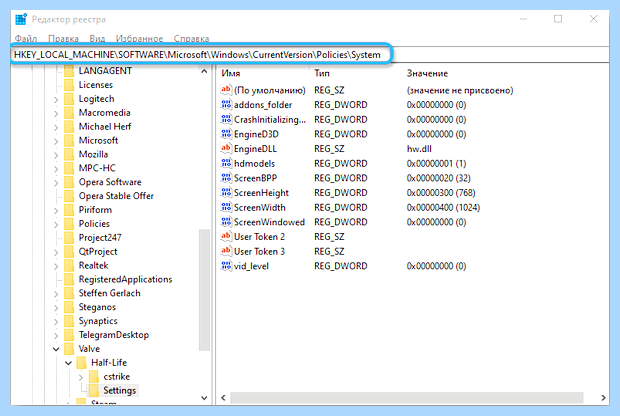Select the ScreenWindowed DWORD icon

coord(226,221)
